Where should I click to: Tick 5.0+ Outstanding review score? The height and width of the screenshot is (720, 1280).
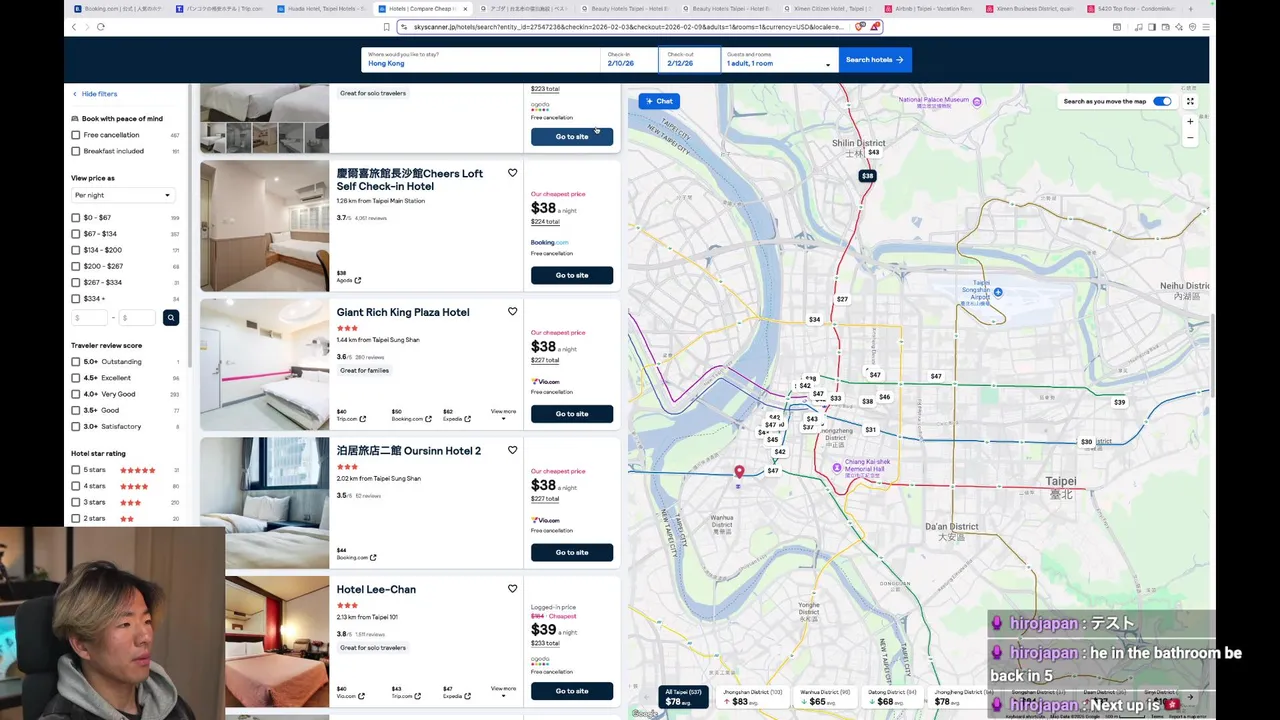(x=76, y=361)
